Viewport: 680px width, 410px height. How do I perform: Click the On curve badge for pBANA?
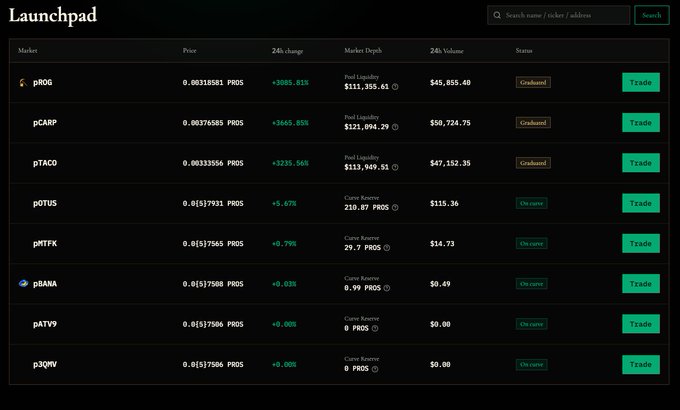pyautogui.click(x=532, y=284)
